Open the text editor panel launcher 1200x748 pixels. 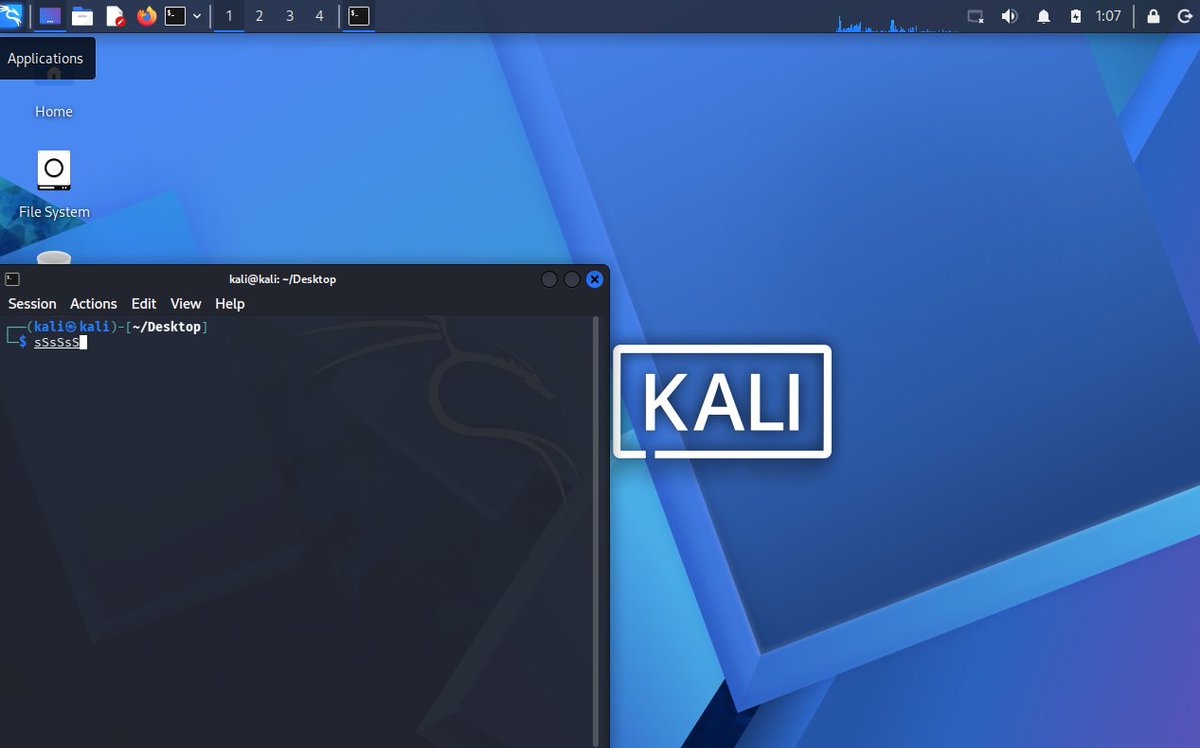pyautogui.click(x=115, y=16)
